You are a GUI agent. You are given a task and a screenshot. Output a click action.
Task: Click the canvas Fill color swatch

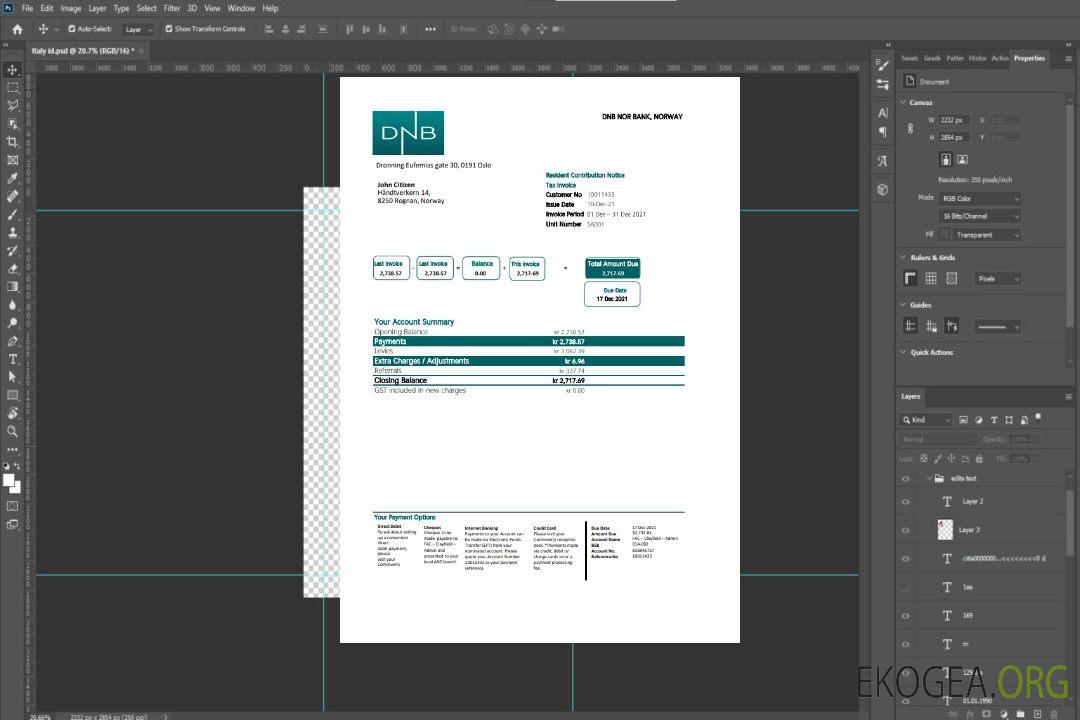(x=944, y=235)
